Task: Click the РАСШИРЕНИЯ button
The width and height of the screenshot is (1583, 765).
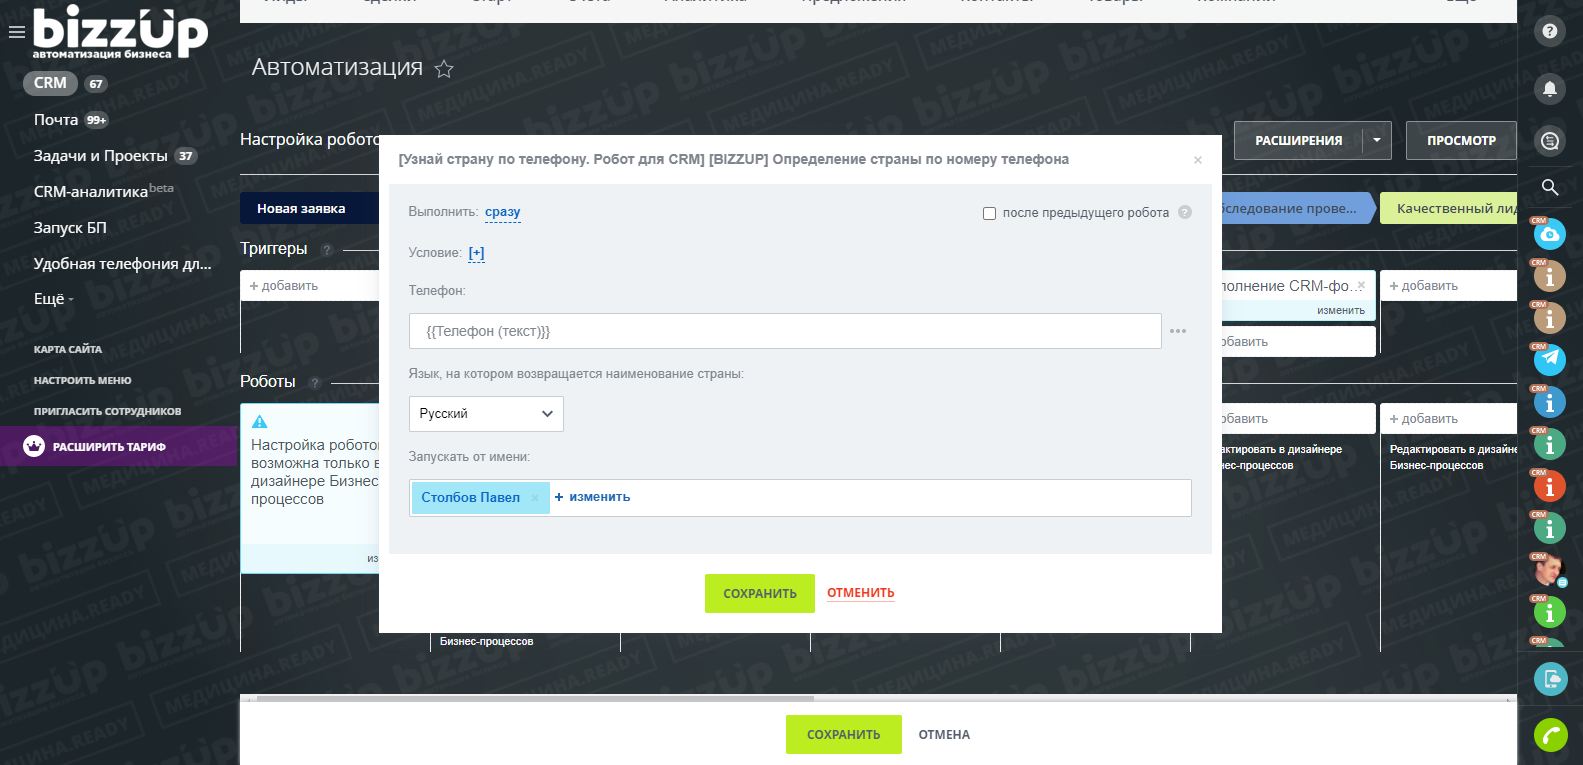Action: [x=1298, y=140]
